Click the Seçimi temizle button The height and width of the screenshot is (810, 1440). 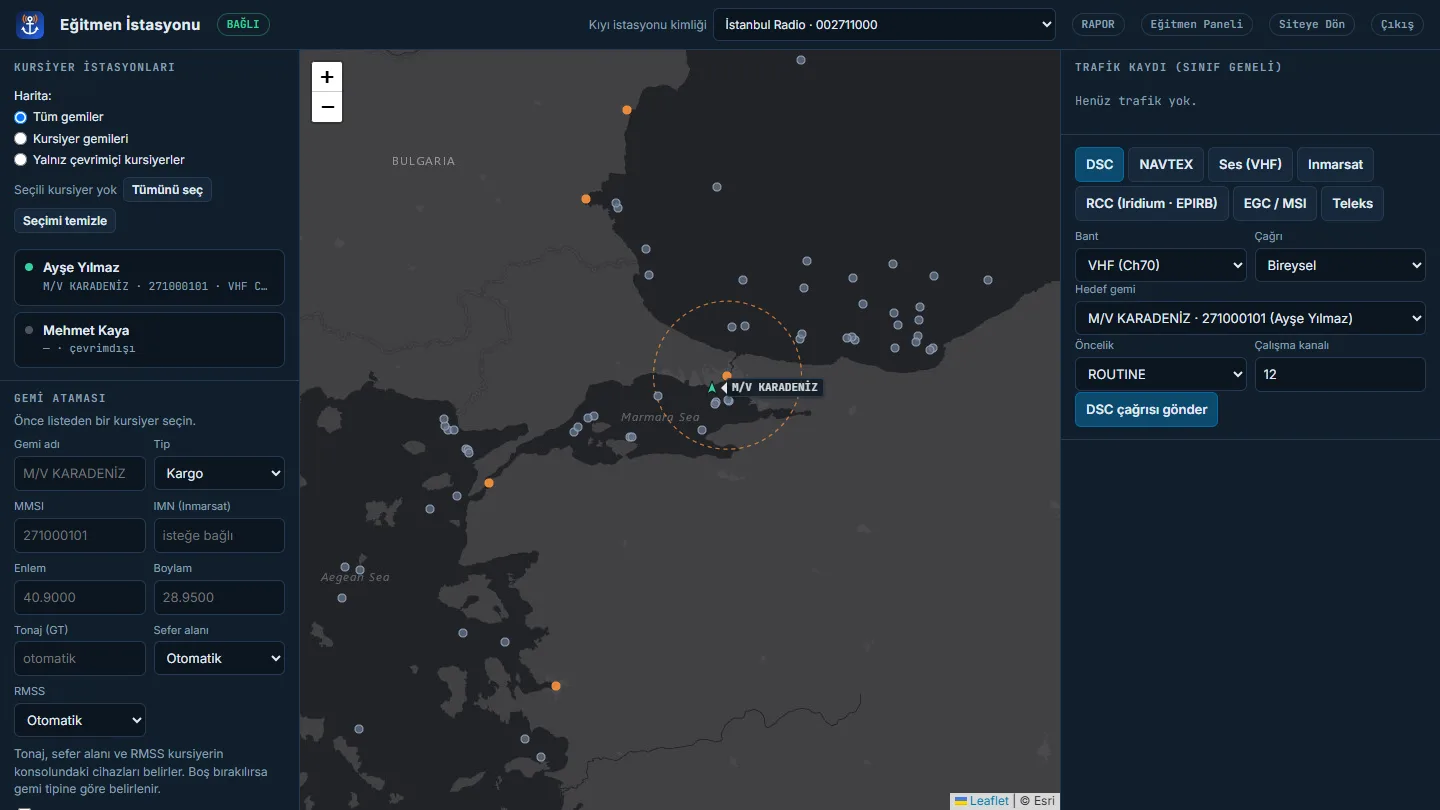point(65,221)
